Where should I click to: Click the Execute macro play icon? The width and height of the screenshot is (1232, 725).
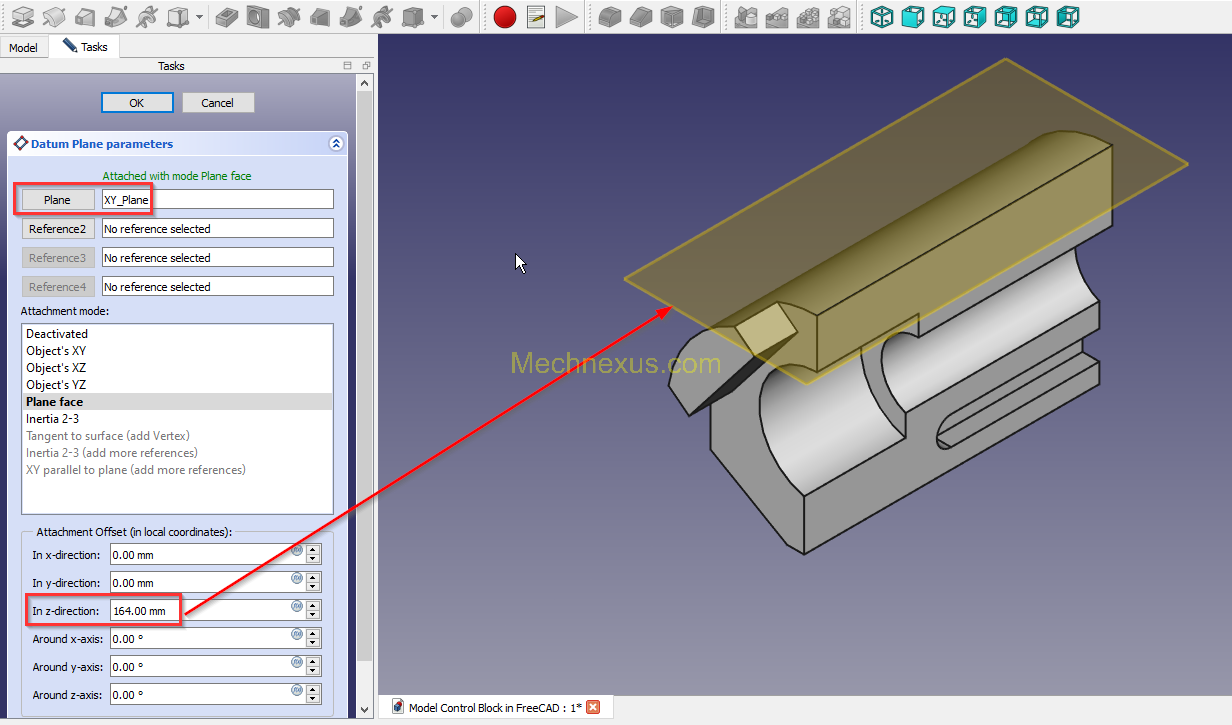(567, 16)
